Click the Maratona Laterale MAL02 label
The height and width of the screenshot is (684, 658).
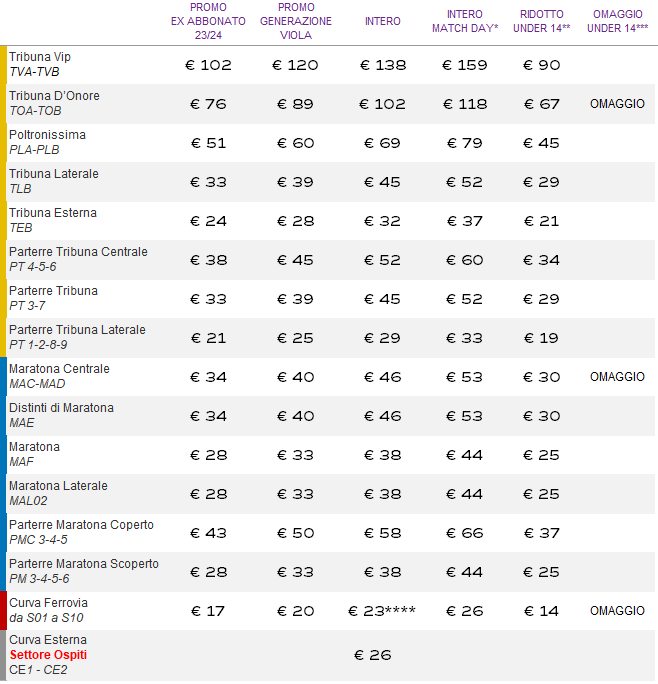pyautogui.click(x=58, y=493)
